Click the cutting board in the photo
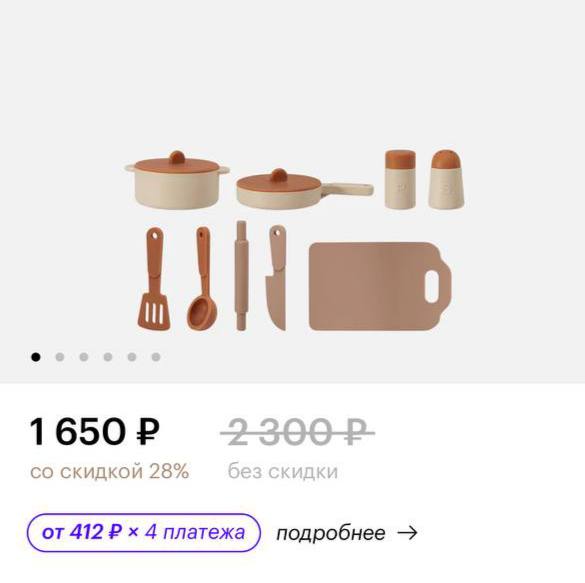The width and height of the screenshot is (585, 583). [380, 286]
